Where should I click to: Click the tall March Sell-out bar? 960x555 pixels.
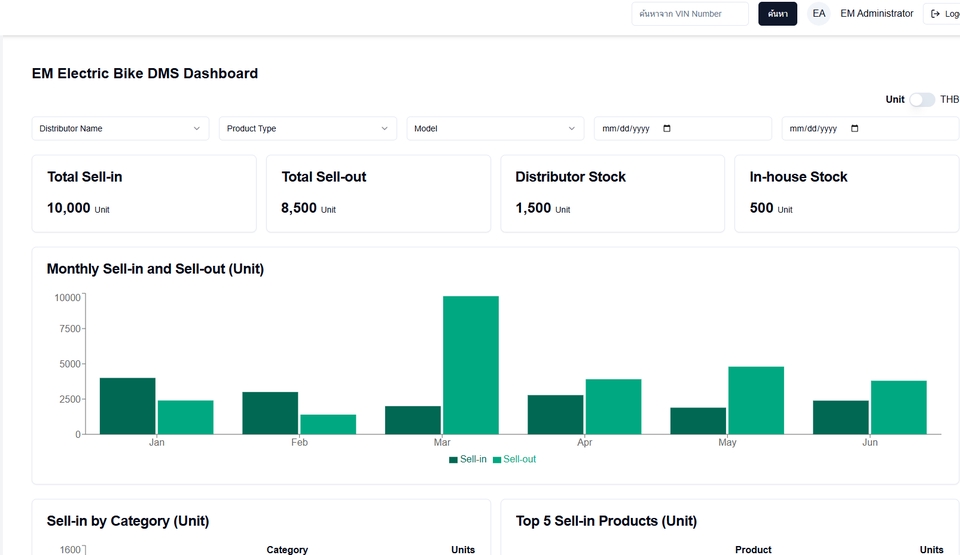[471, 365]
